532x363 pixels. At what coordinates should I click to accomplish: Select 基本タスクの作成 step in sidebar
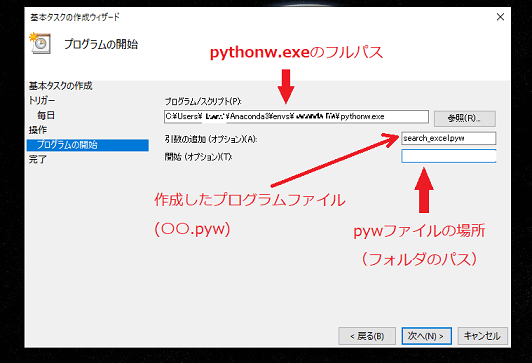60,86
